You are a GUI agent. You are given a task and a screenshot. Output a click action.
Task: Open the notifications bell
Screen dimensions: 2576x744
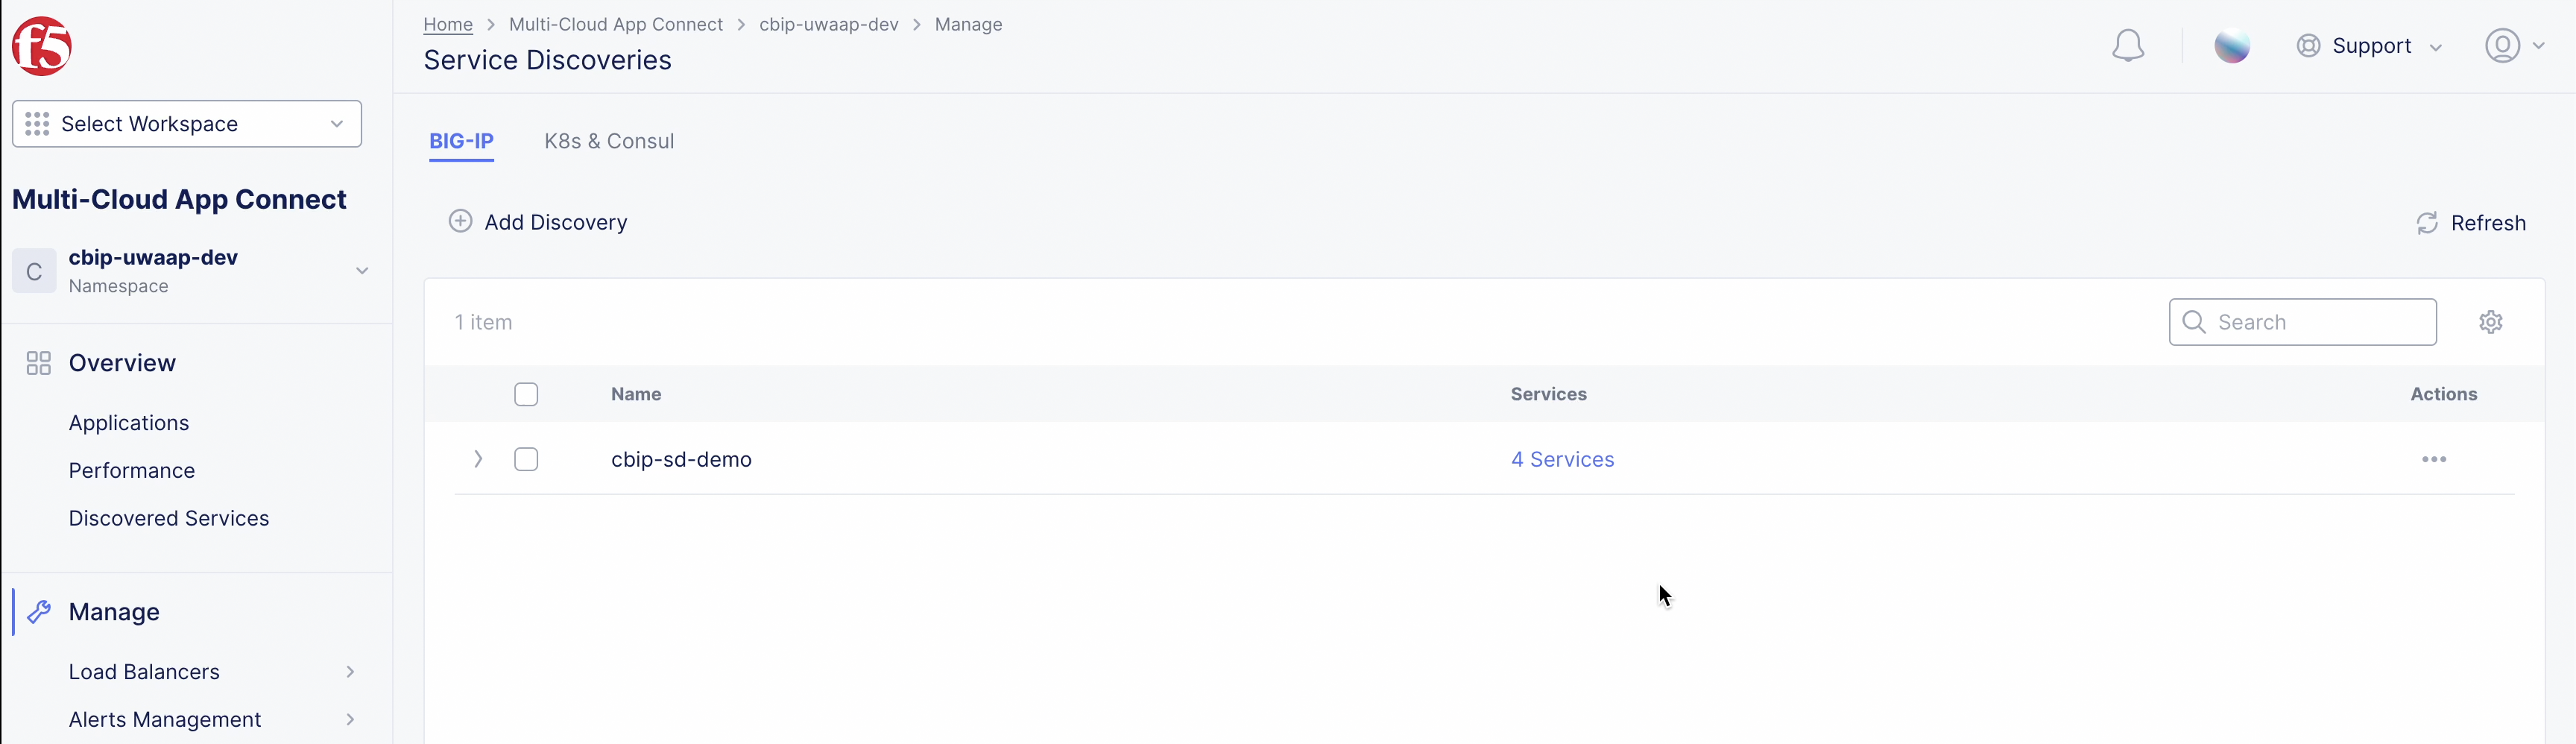pyautogui.click(x=2127, y=46)
